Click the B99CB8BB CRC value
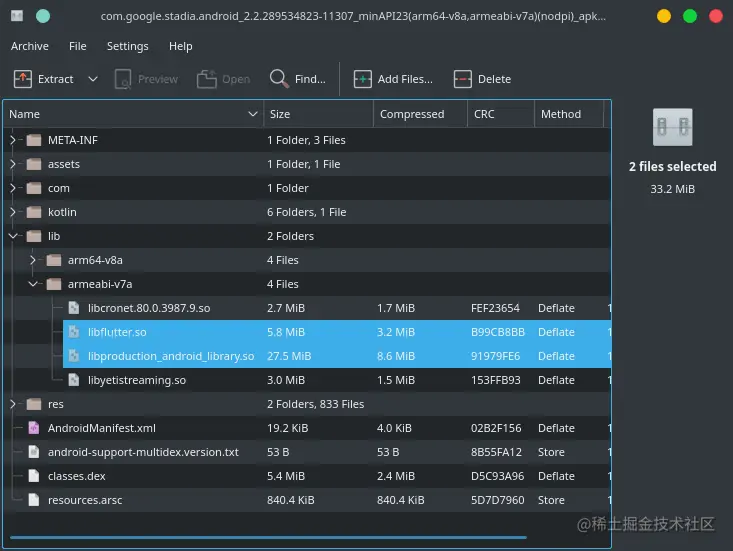733x551 pixels. tap(497, 332)
